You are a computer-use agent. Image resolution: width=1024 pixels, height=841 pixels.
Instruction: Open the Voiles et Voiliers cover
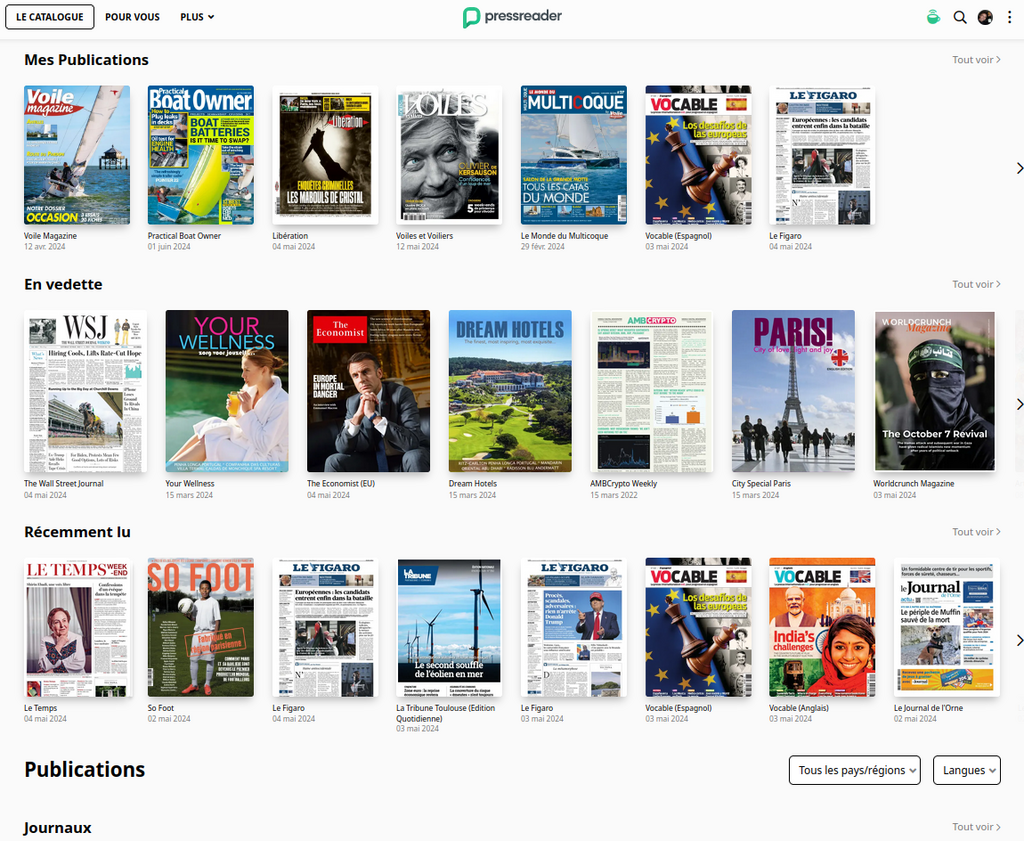click(x=449, y=155)
